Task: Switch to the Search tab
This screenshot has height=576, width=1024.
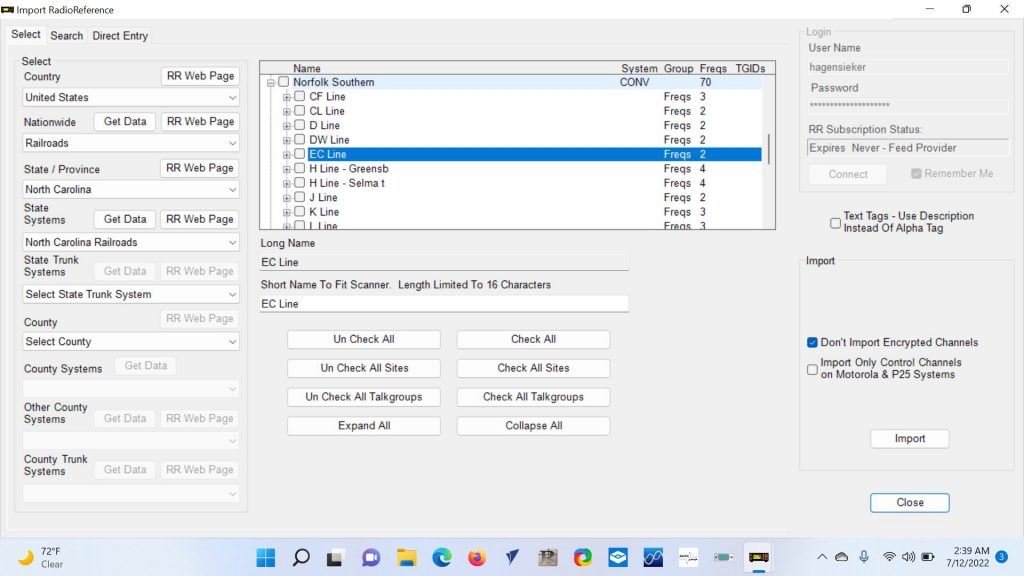Action: (x=67, y=36)
